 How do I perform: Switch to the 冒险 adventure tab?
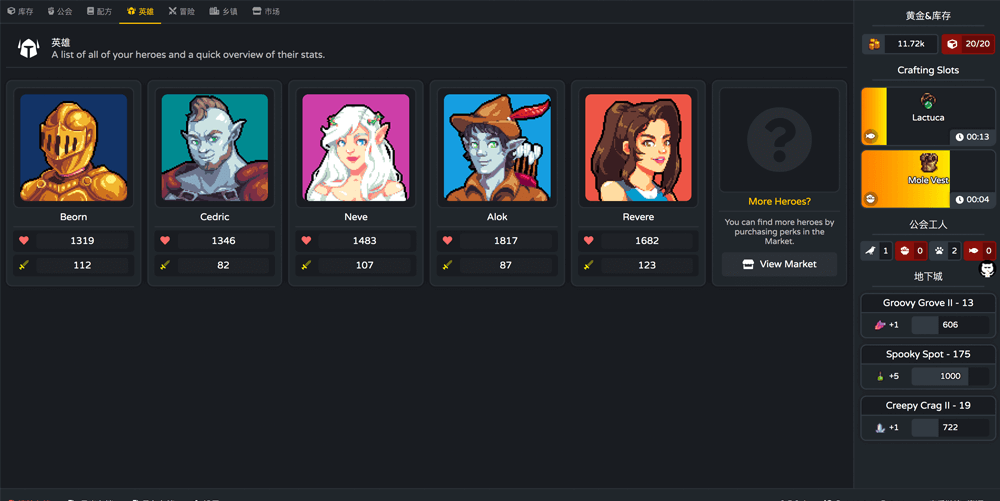pos(182,11)
